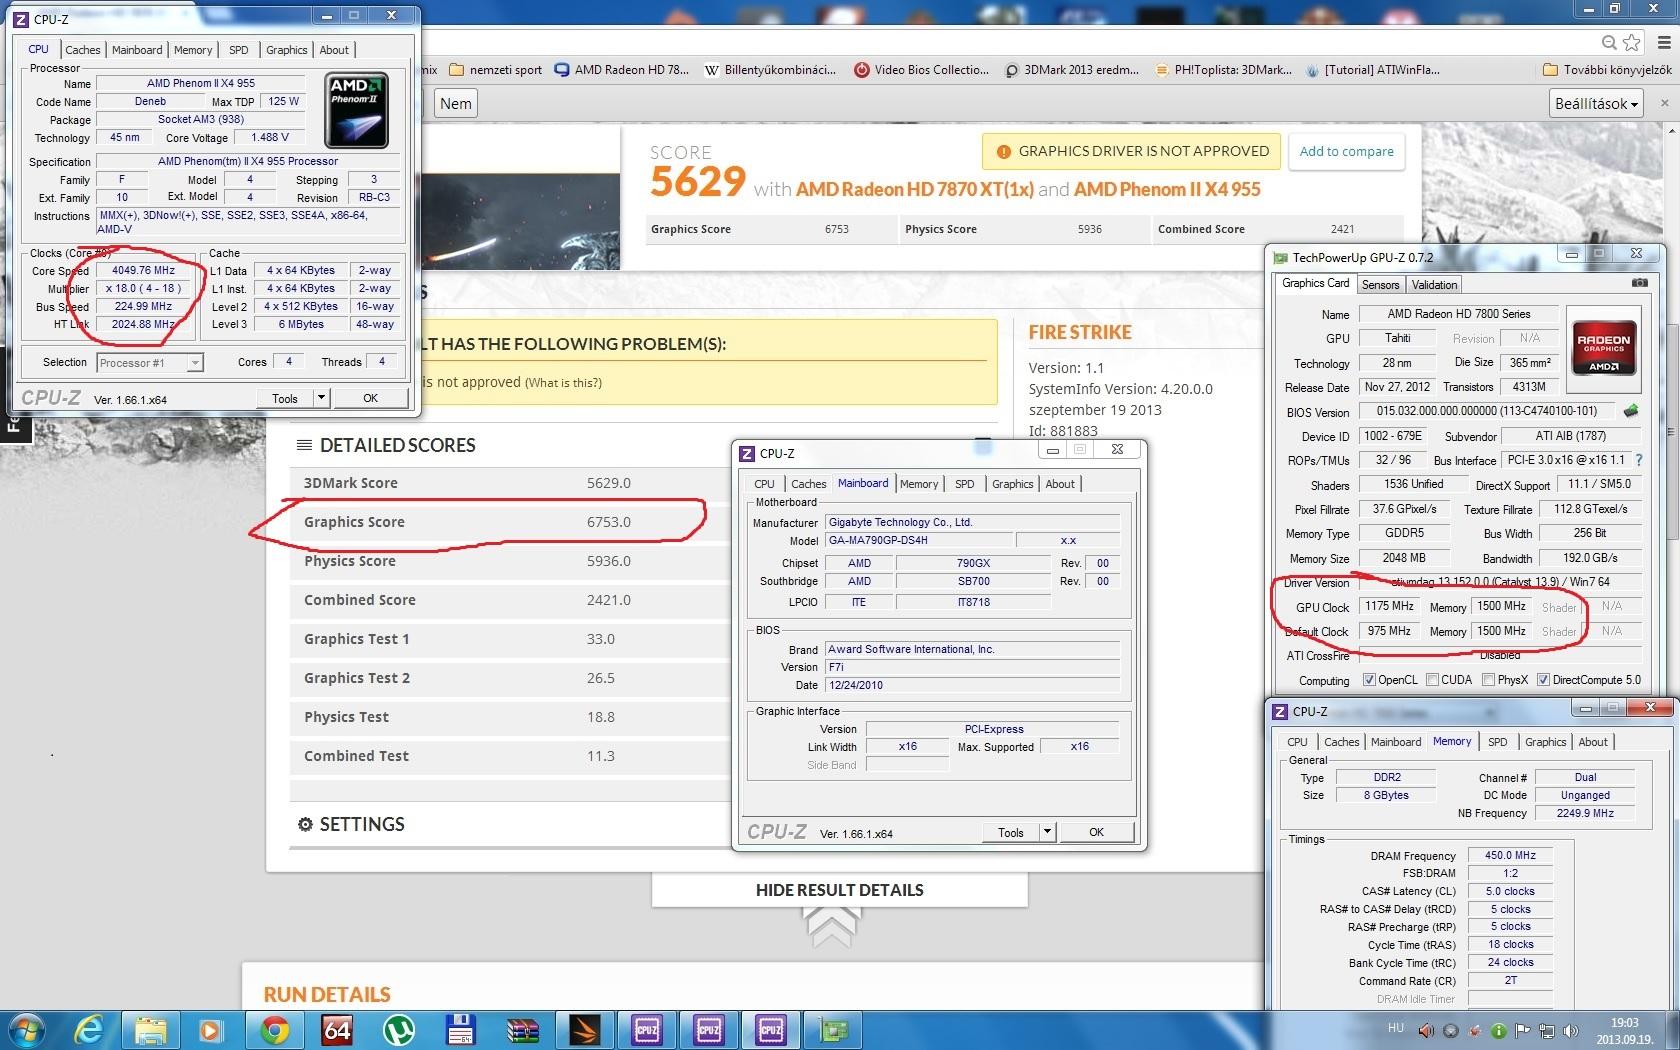This screenshot has width=1680, height=1050.
Task: Click the Tools button in top-left CPU-Z
Action: click(x=285, y=398)
